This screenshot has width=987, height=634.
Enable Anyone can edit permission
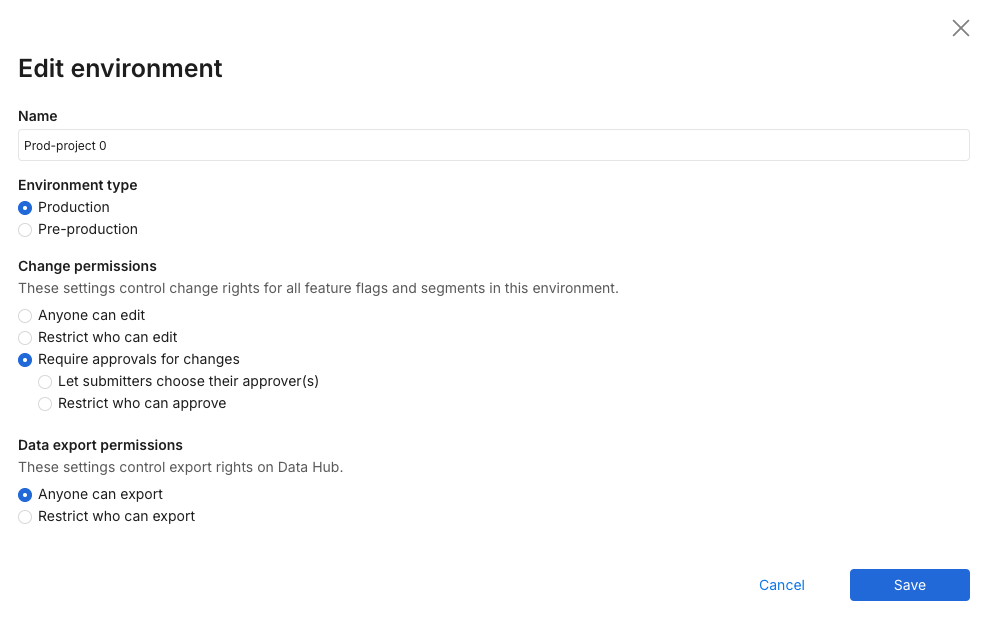tap(26, 316)
